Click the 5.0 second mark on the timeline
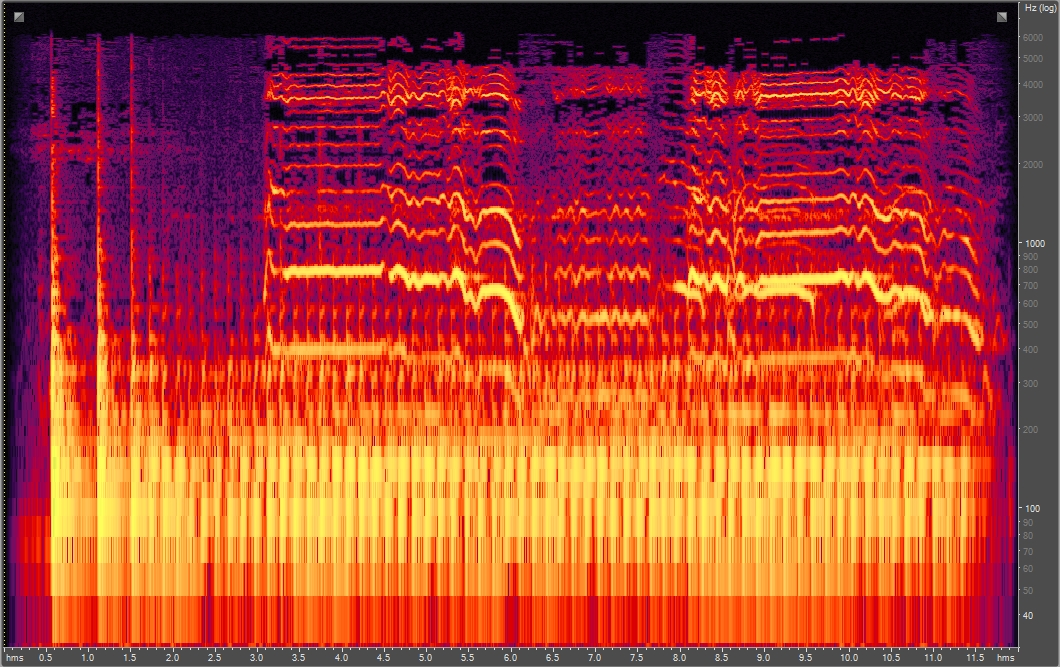Screen dimensions: 1060x667 click(x=426, y=658)
